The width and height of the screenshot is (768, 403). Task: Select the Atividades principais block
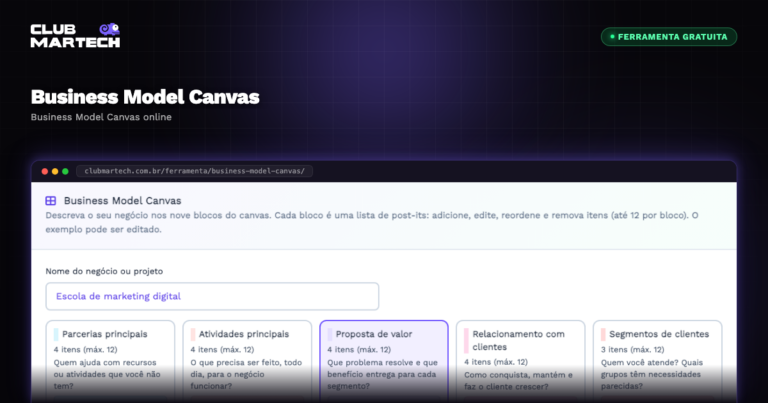[247, 361]
